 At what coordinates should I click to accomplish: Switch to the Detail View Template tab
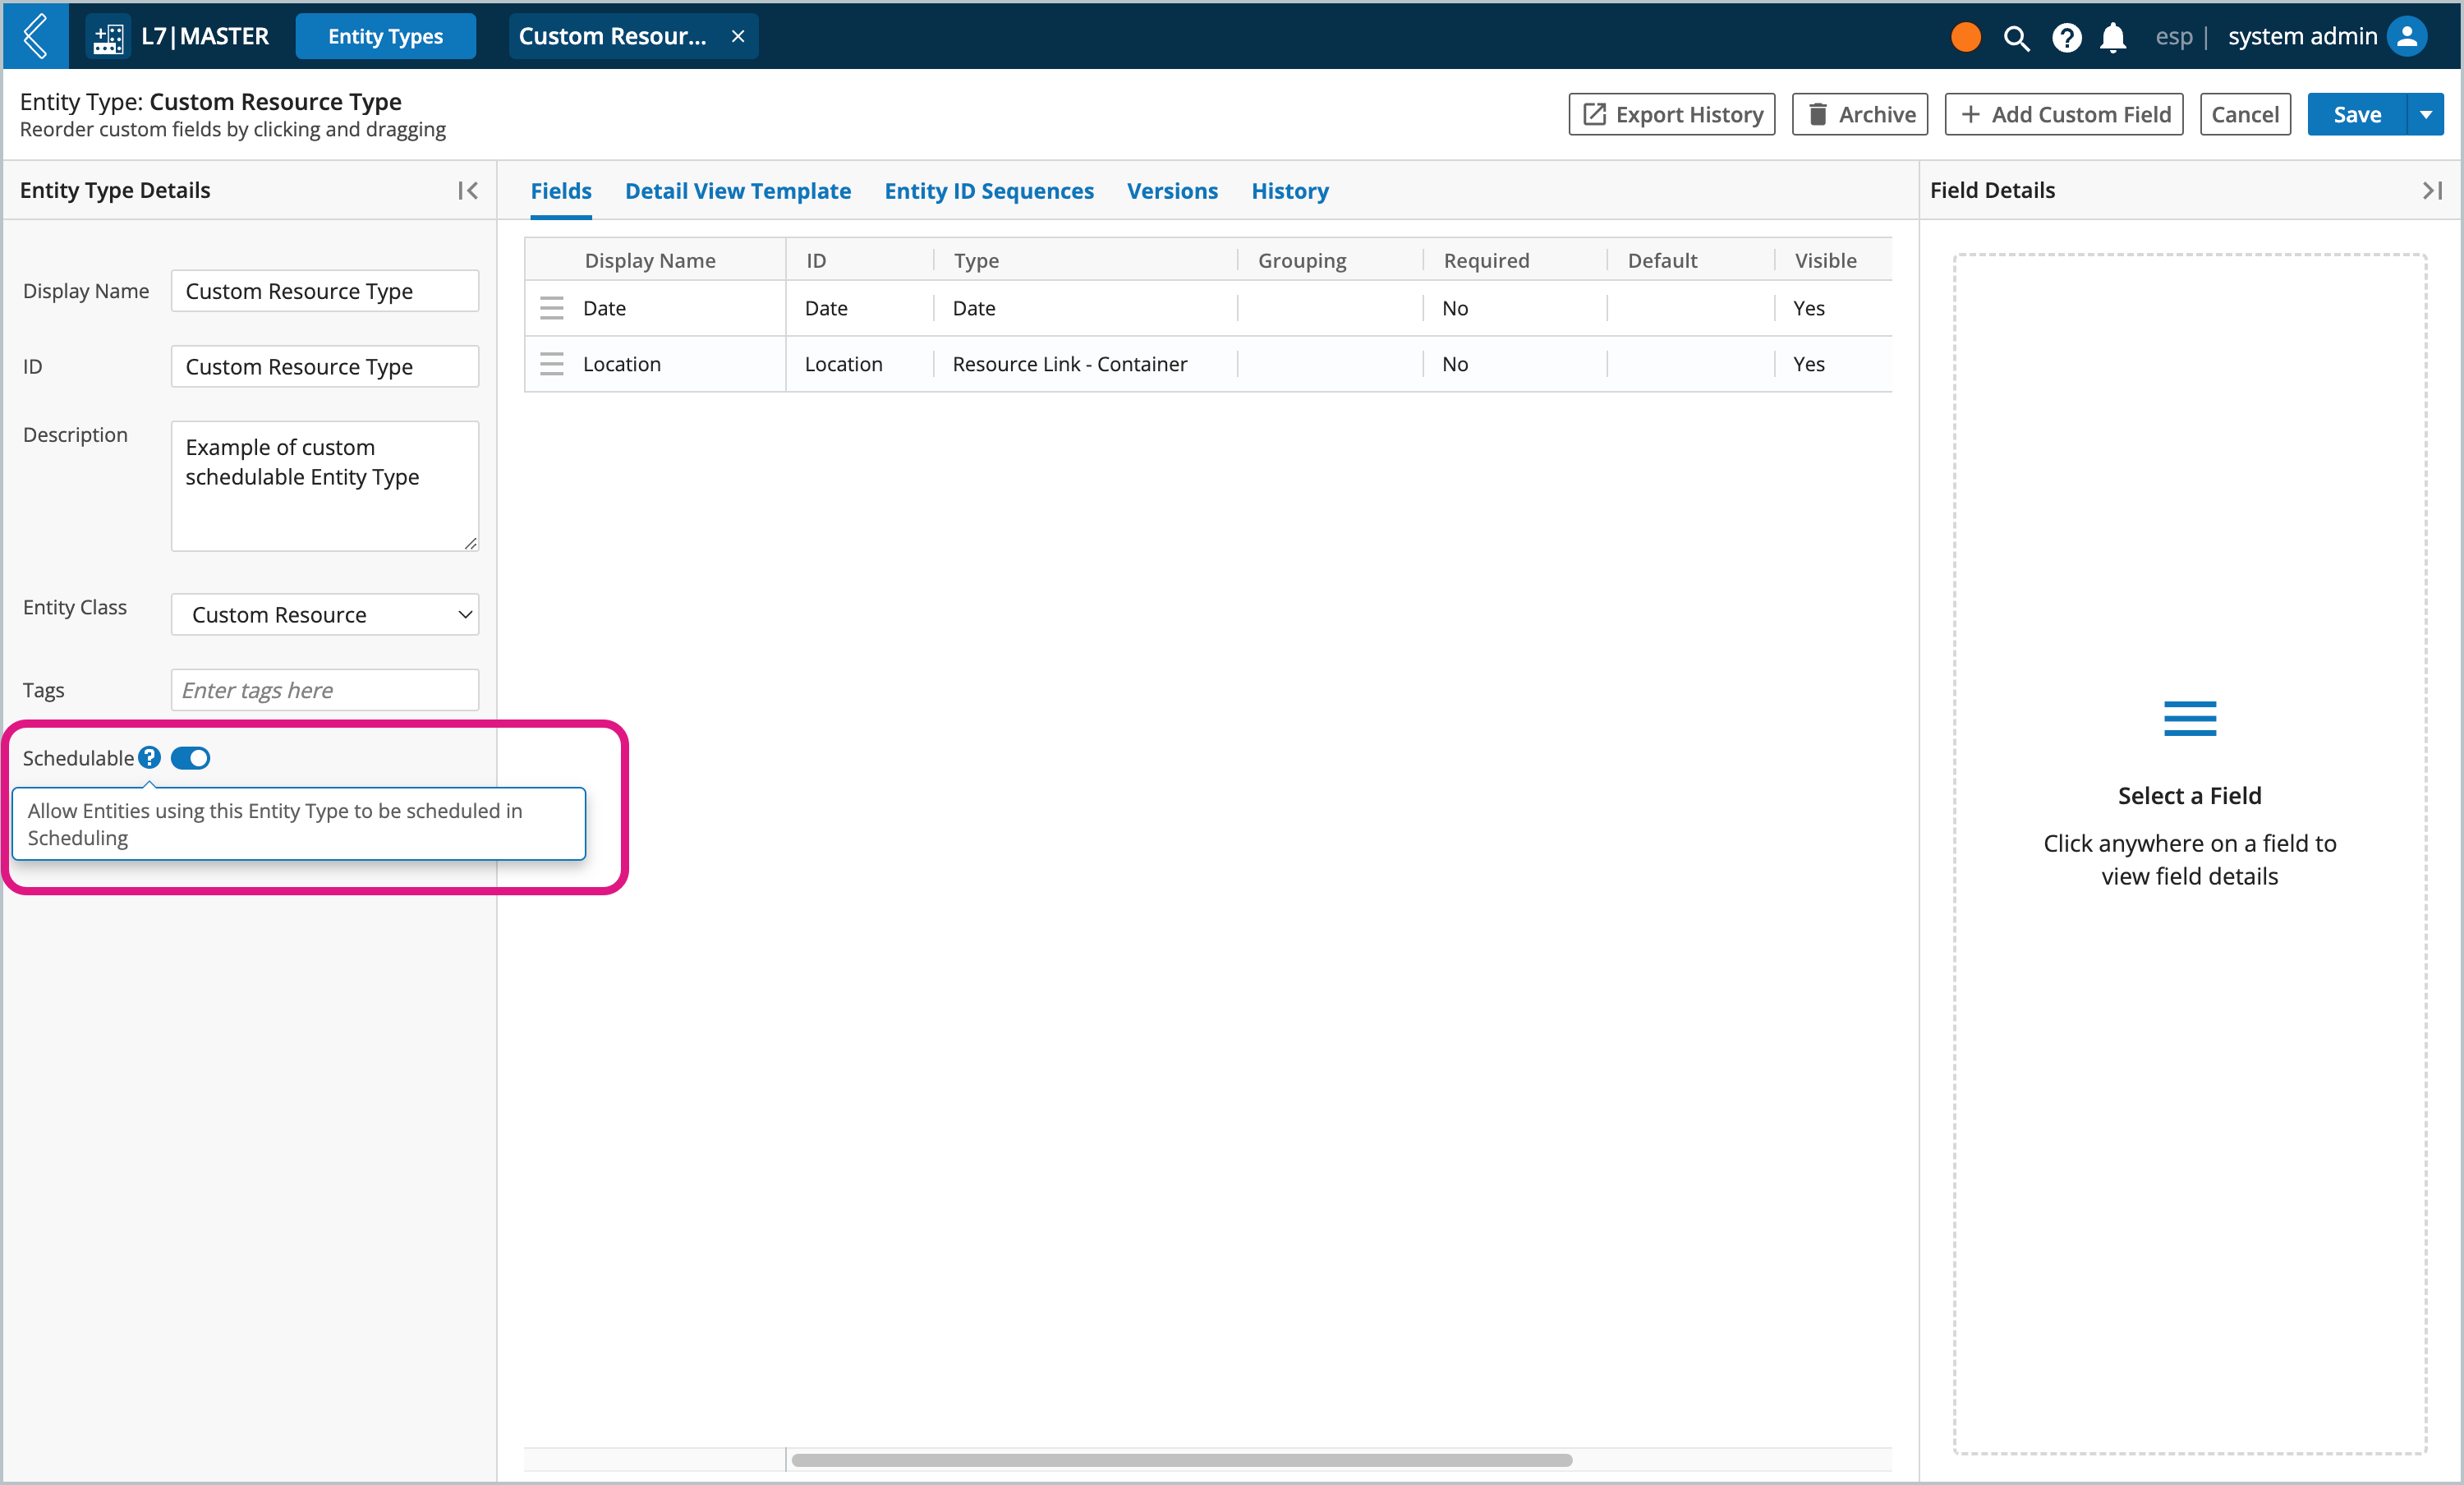click(738, 190)
